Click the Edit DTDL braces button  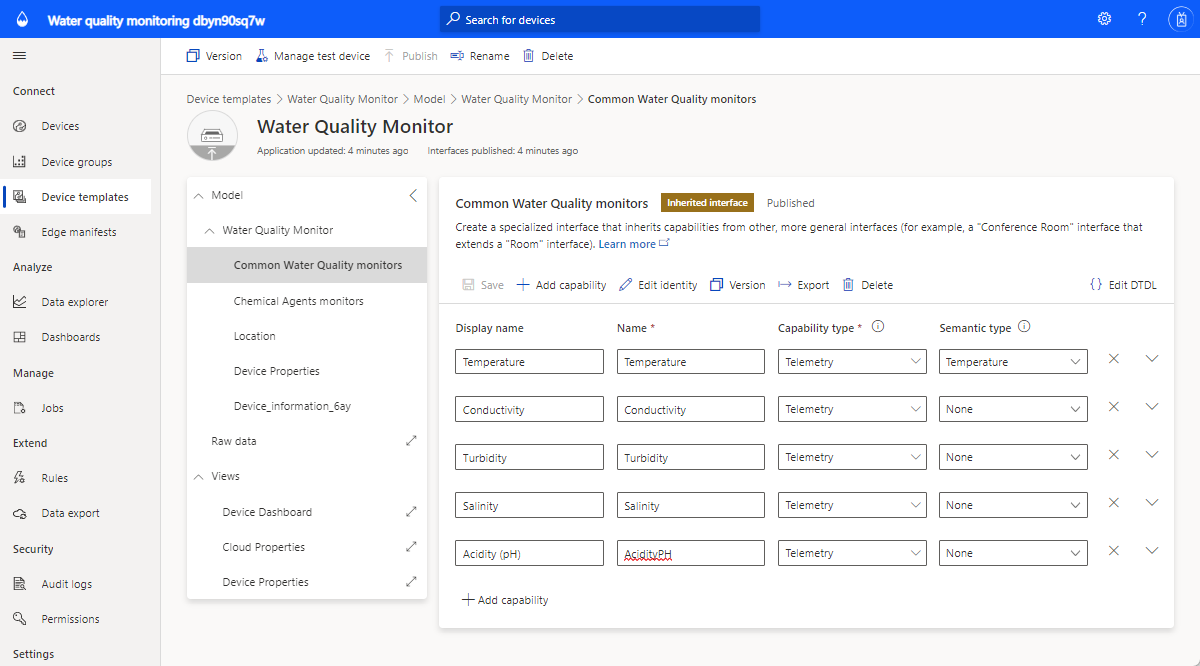click(x=1123, y=285)
